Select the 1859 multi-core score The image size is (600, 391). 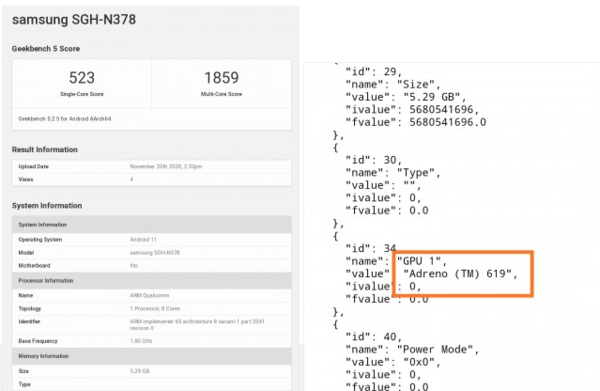[221, 78]
